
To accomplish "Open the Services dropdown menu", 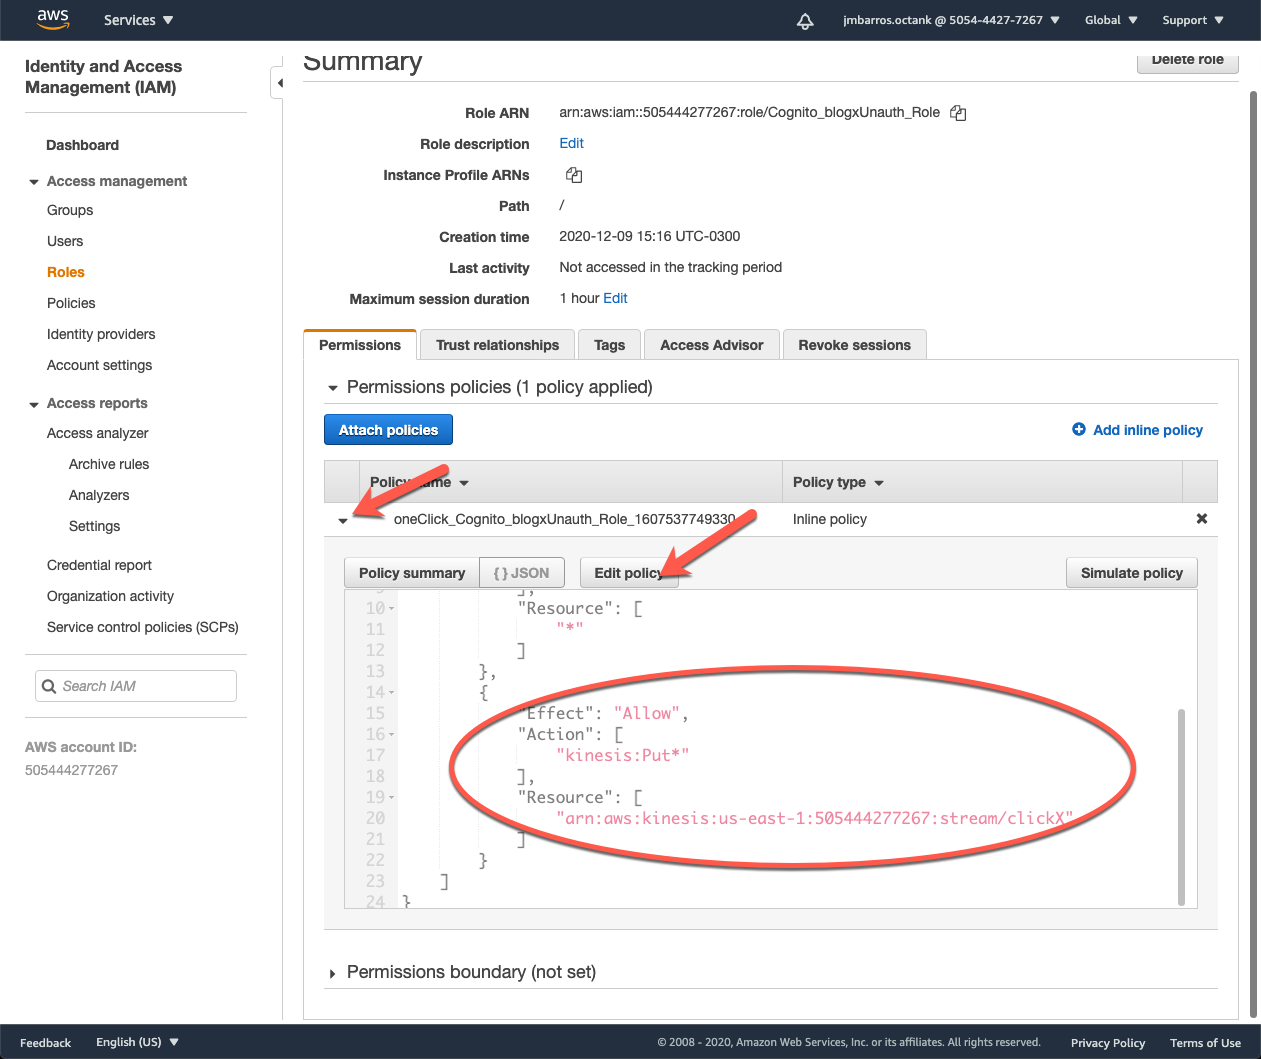I will click(x=138, y=20).
